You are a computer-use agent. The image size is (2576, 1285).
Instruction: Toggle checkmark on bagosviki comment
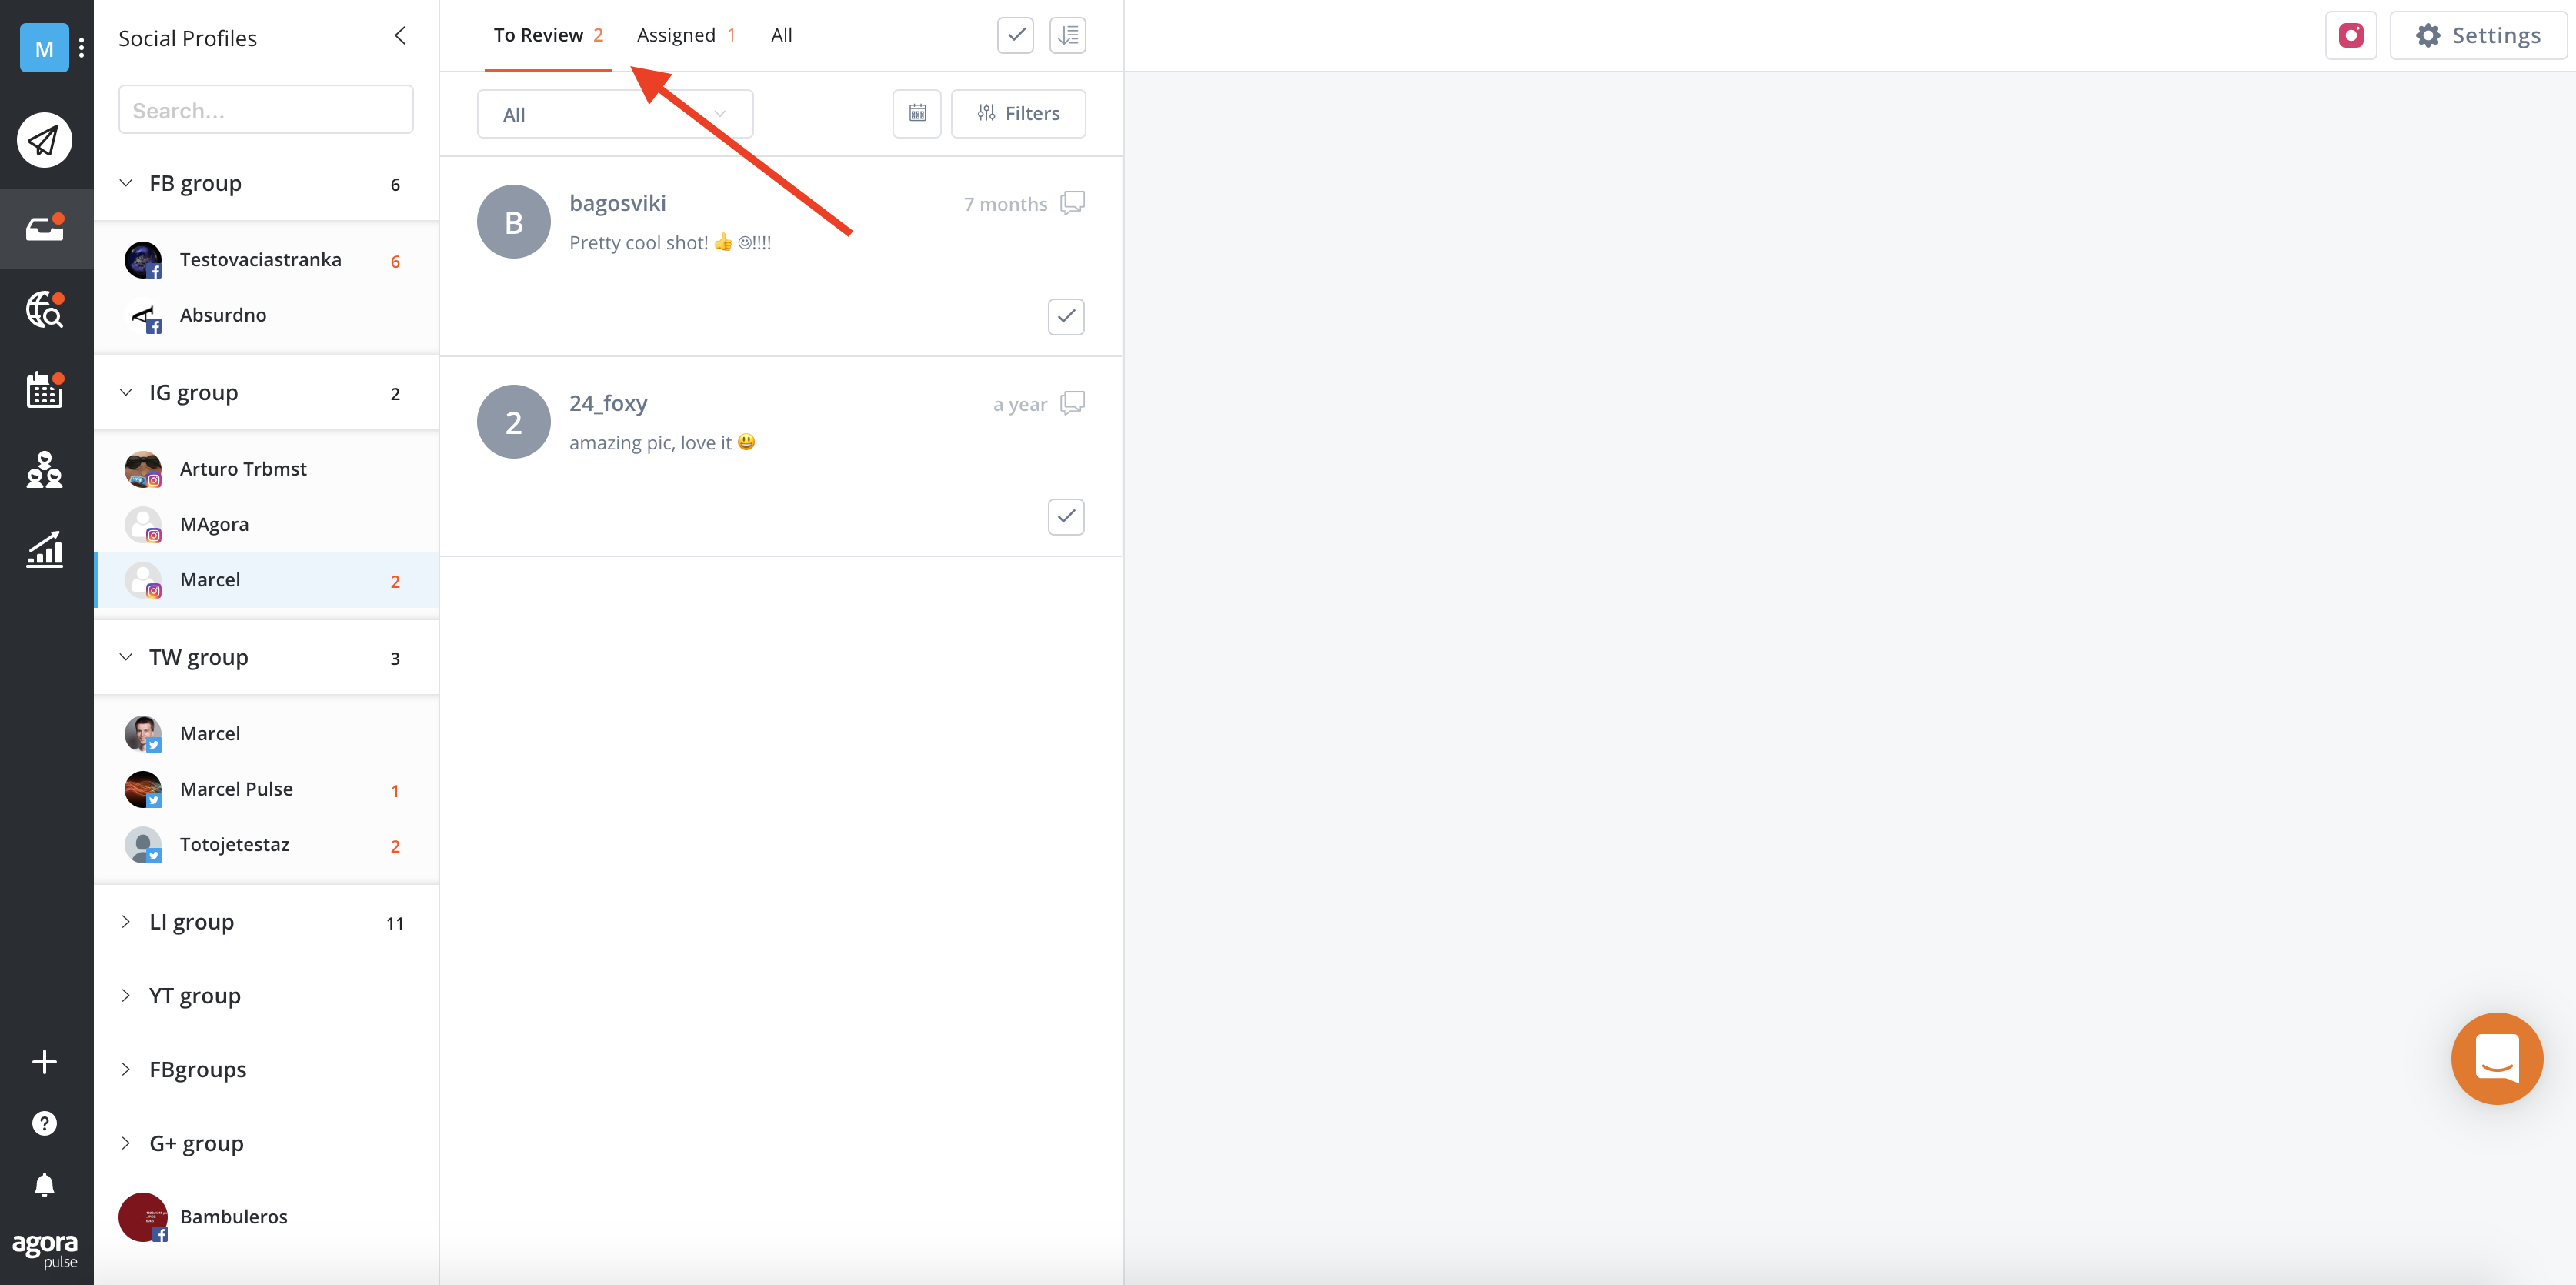[1065, 315]
